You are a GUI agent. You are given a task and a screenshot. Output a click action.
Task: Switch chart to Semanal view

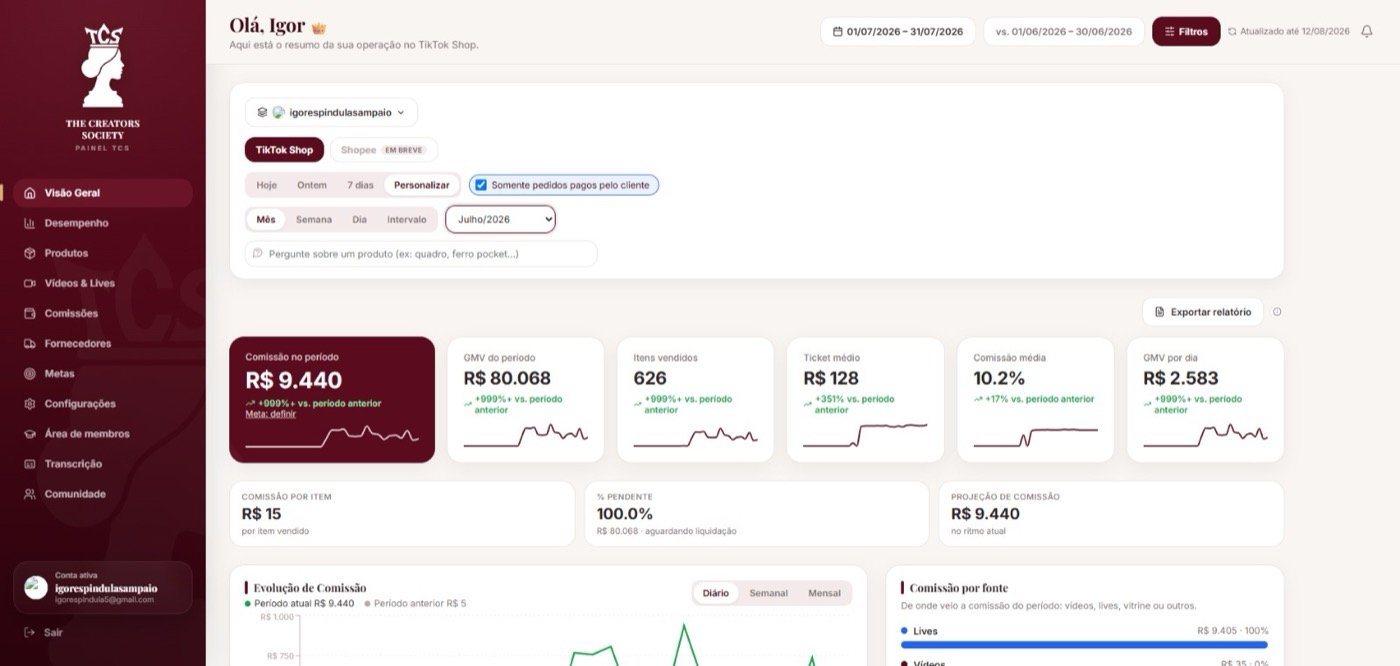pyautogui.click(x=769, y=593)
